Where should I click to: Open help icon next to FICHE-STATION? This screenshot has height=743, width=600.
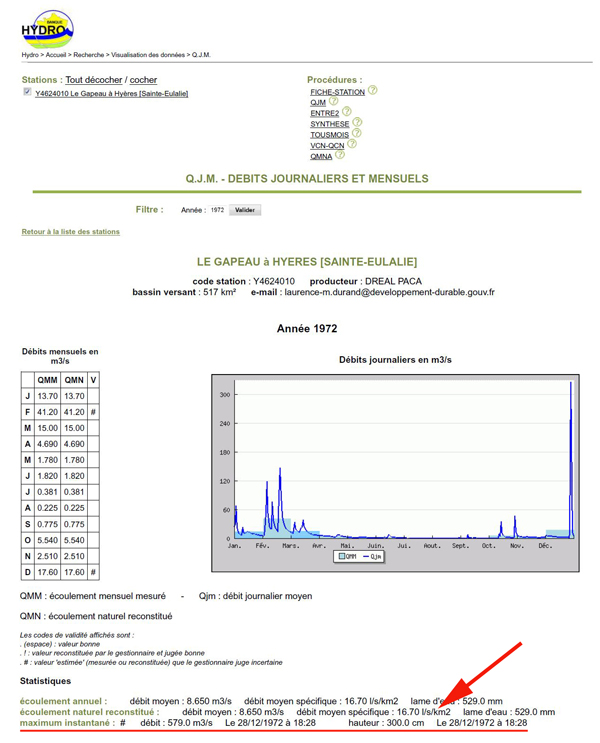[x=373, y=90]
